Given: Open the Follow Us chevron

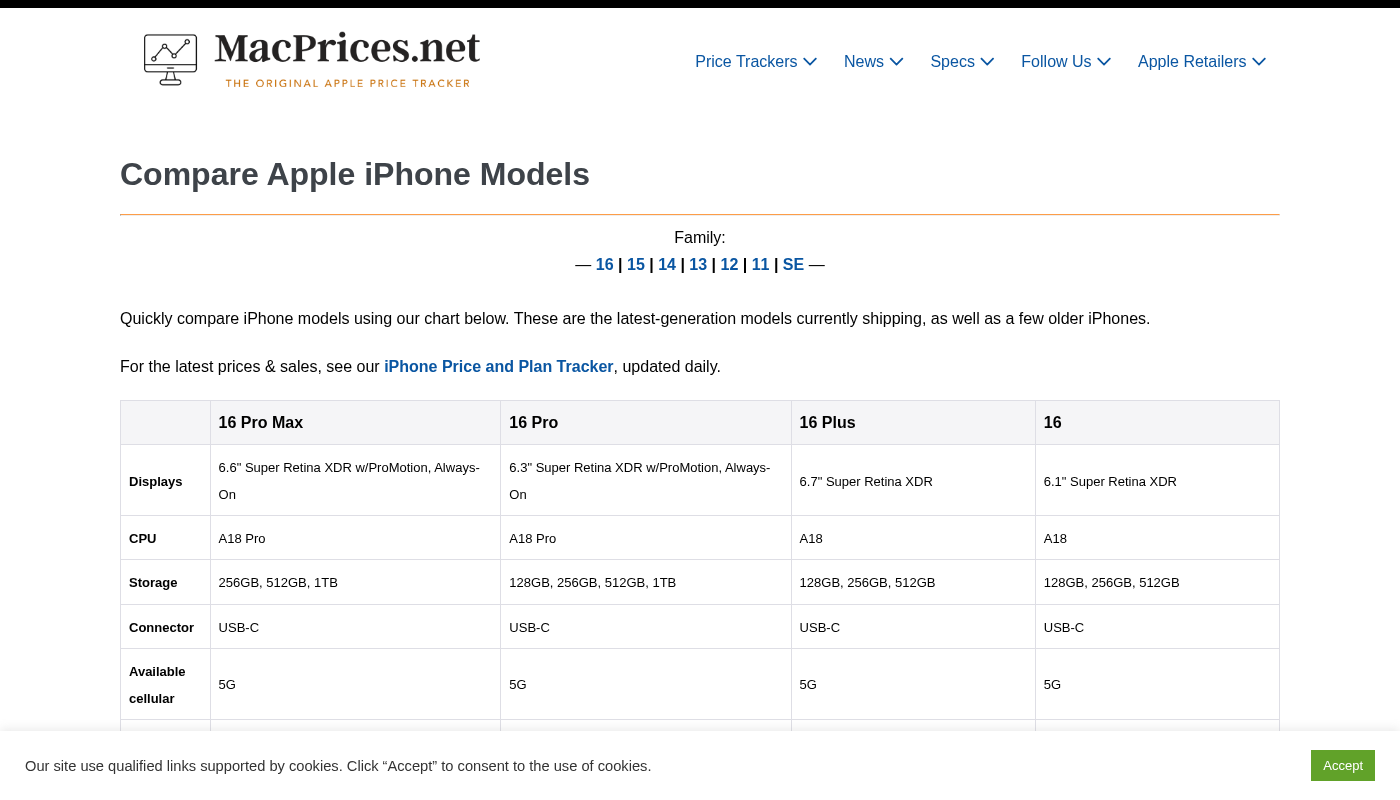Looking at the screenshot, I should click(1104, 62).
